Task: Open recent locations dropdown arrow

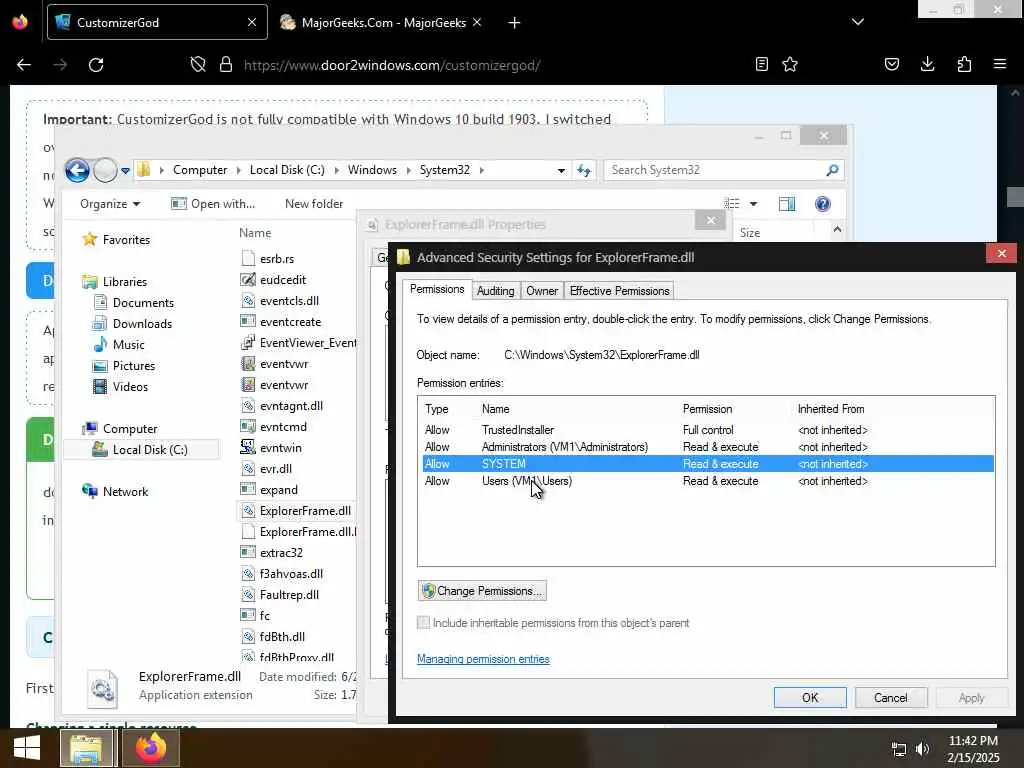Action: click(125, 170)
